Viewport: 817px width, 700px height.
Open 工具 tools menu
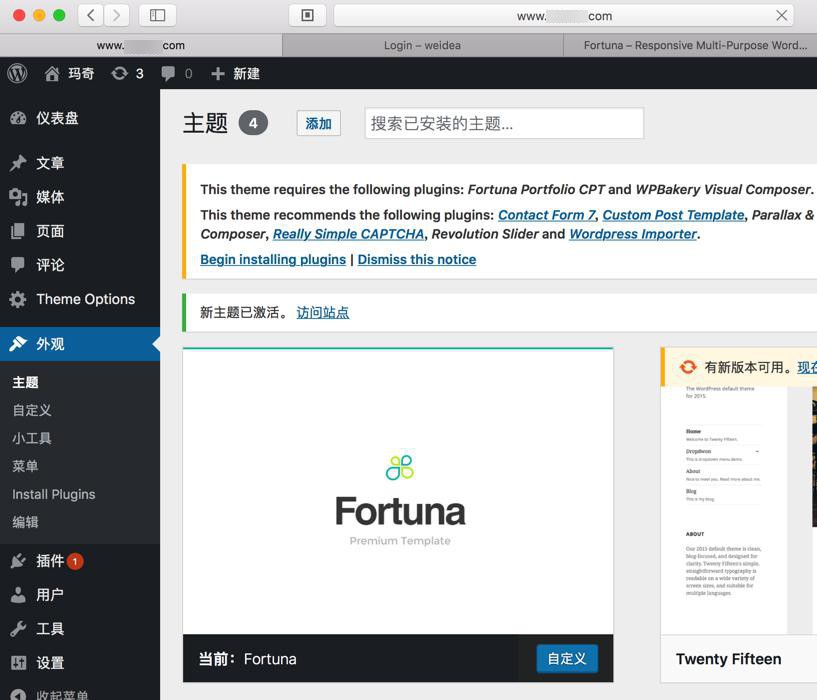(80, 629)
